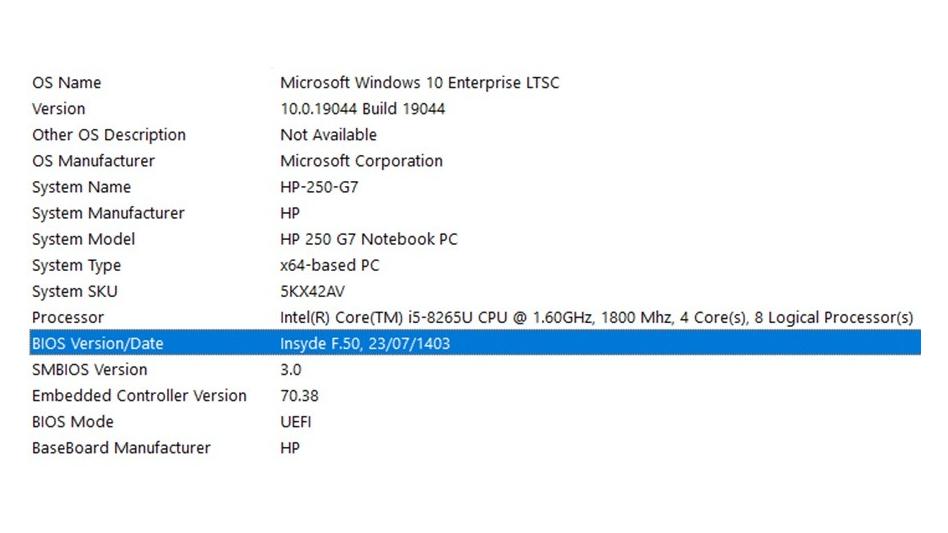Click the Microsoft Windows 10 Enterprise LTSC value
This screenshot has height=533, width=948.
(419, 83)
